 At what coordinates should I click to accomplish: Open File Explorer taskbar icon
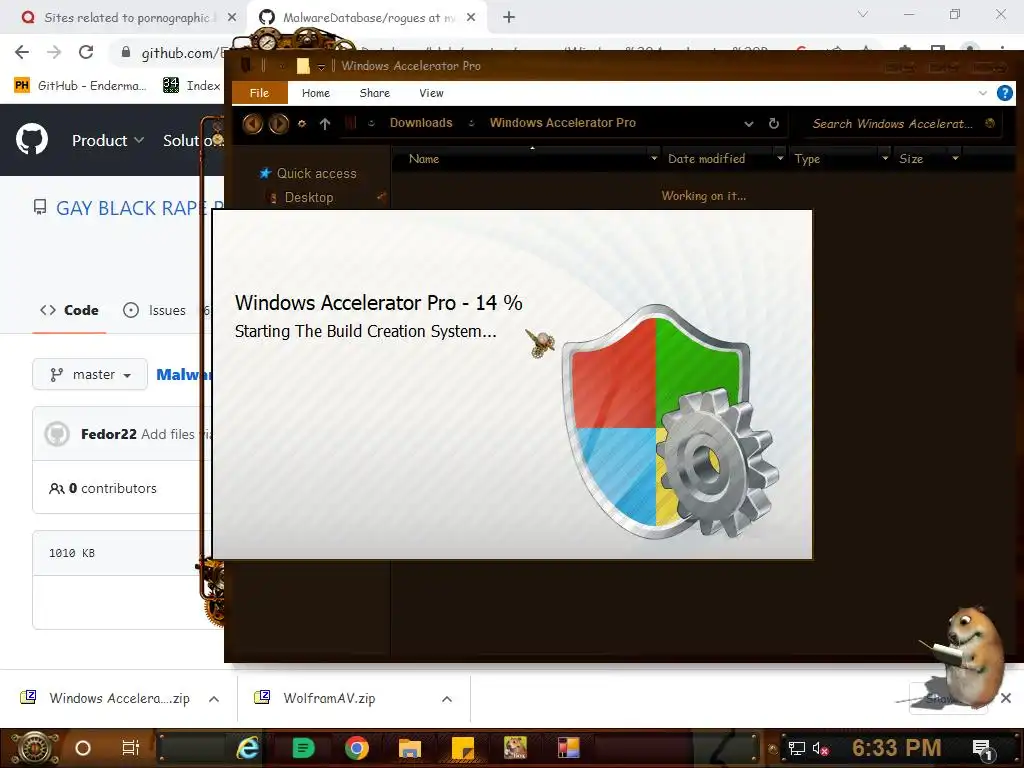(409, 748)
